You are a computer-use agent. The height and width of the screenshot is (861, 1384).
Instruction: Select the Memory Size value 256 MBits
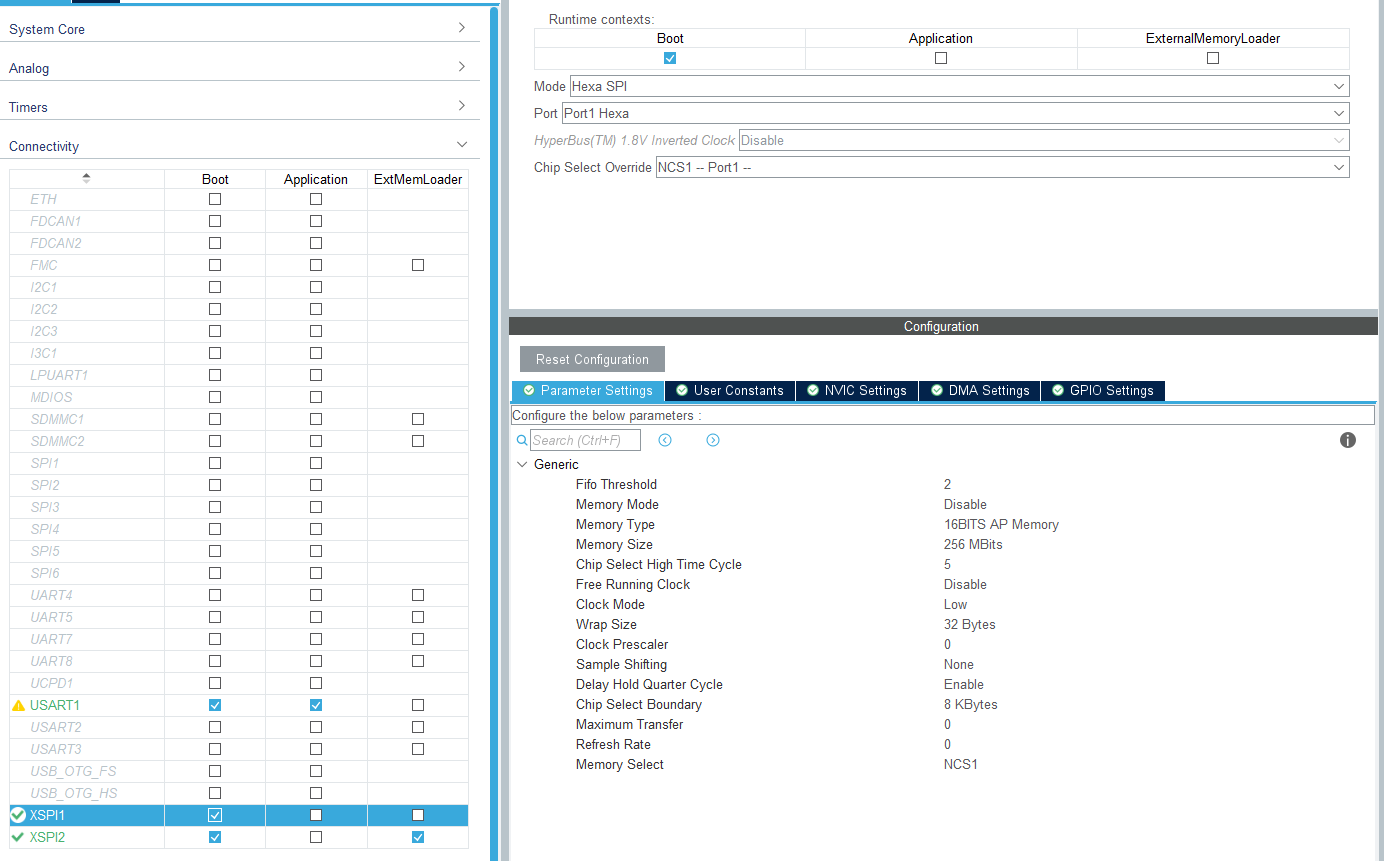pos(973,545)
